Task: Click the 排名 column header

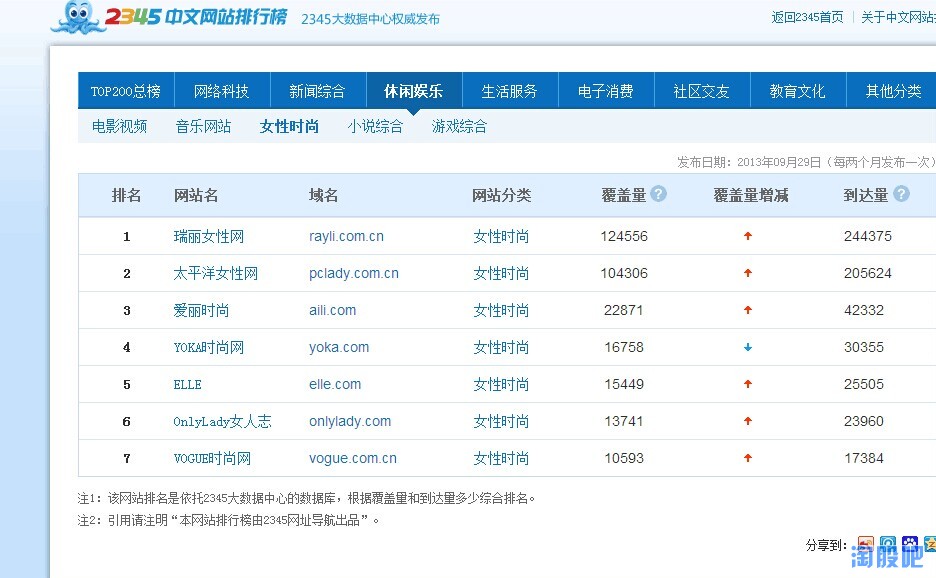Action: (127, 195)
